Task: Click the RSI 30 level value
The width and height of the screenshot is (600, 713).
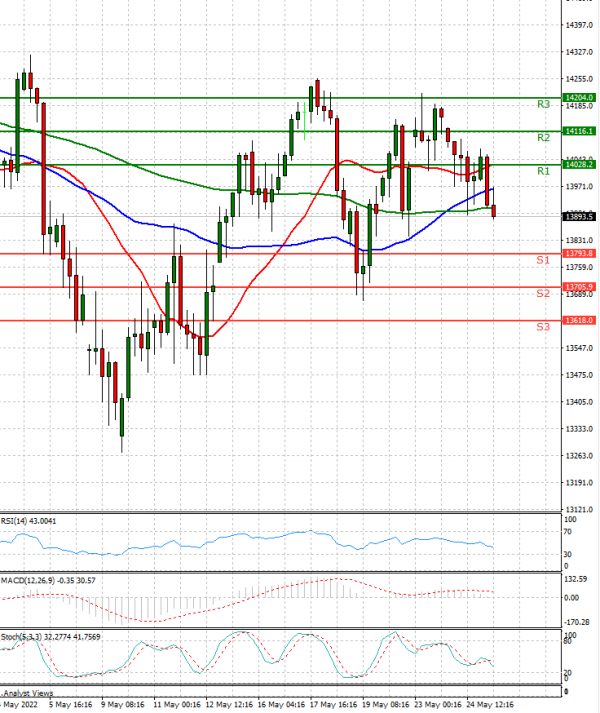Action: tap(568, 555)
